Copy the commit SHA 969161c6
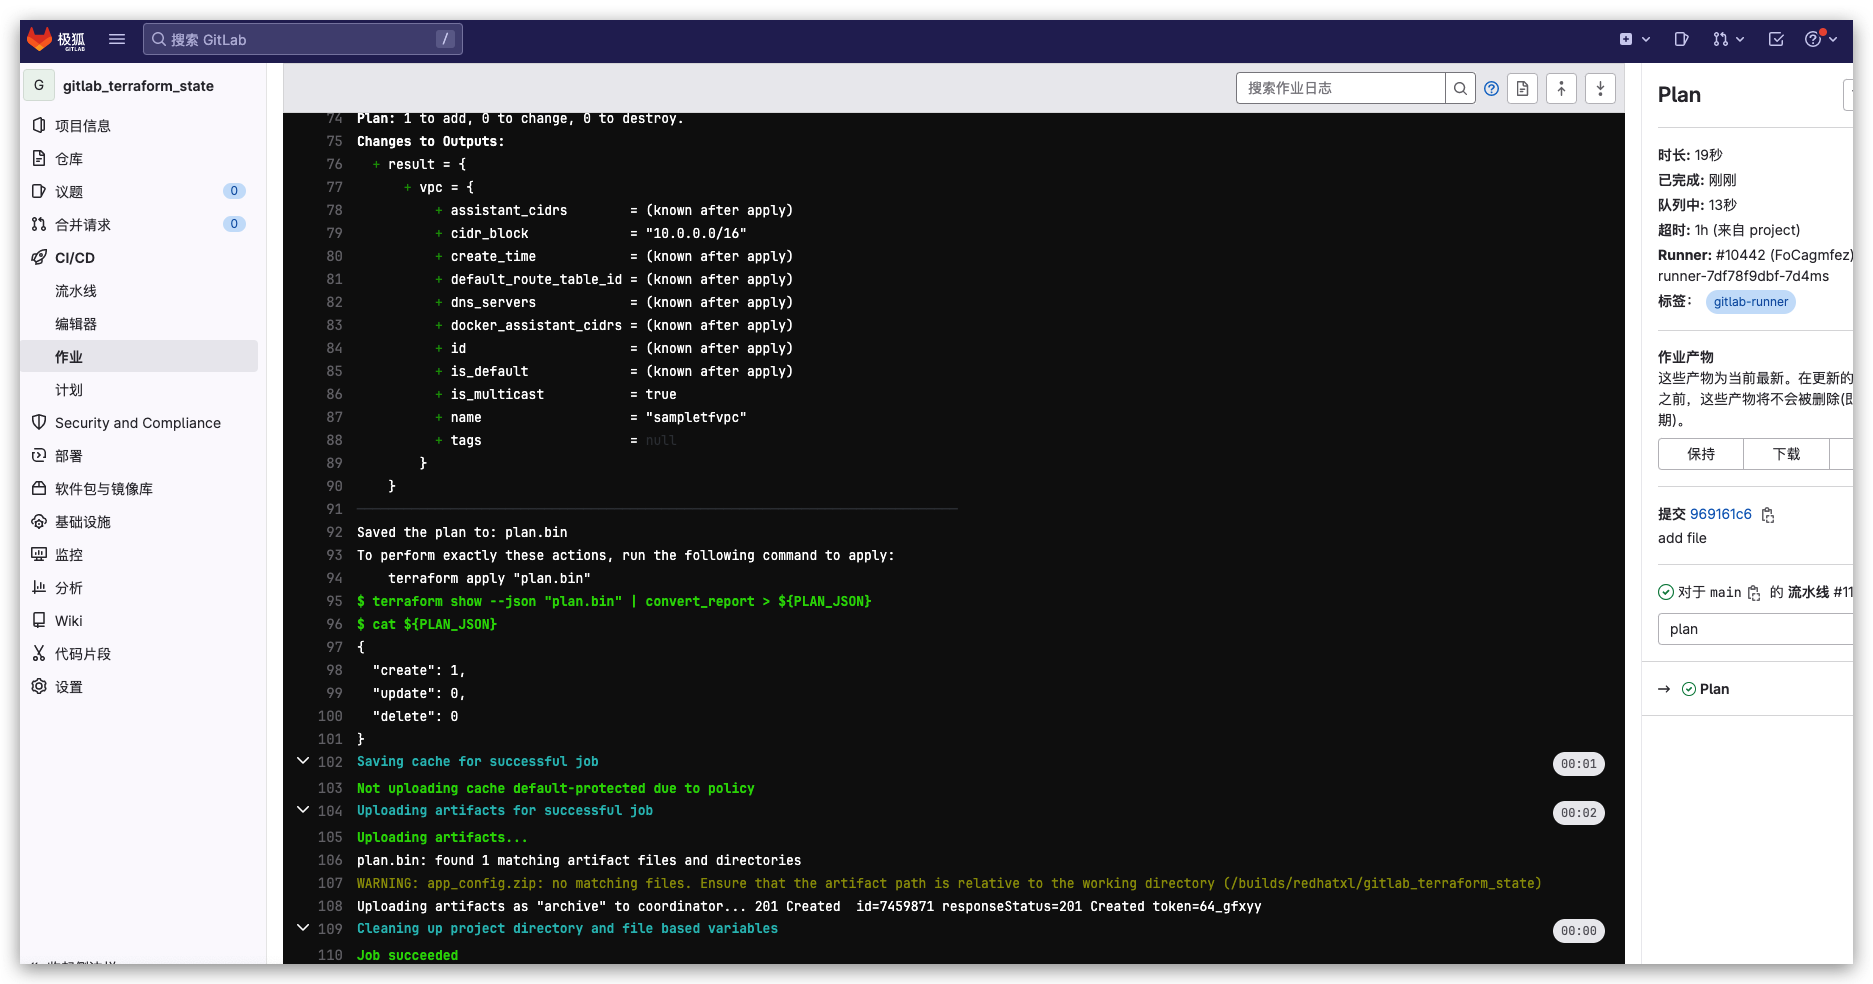The width and height of the screenshot is (1873, 984). point(1768,515)
